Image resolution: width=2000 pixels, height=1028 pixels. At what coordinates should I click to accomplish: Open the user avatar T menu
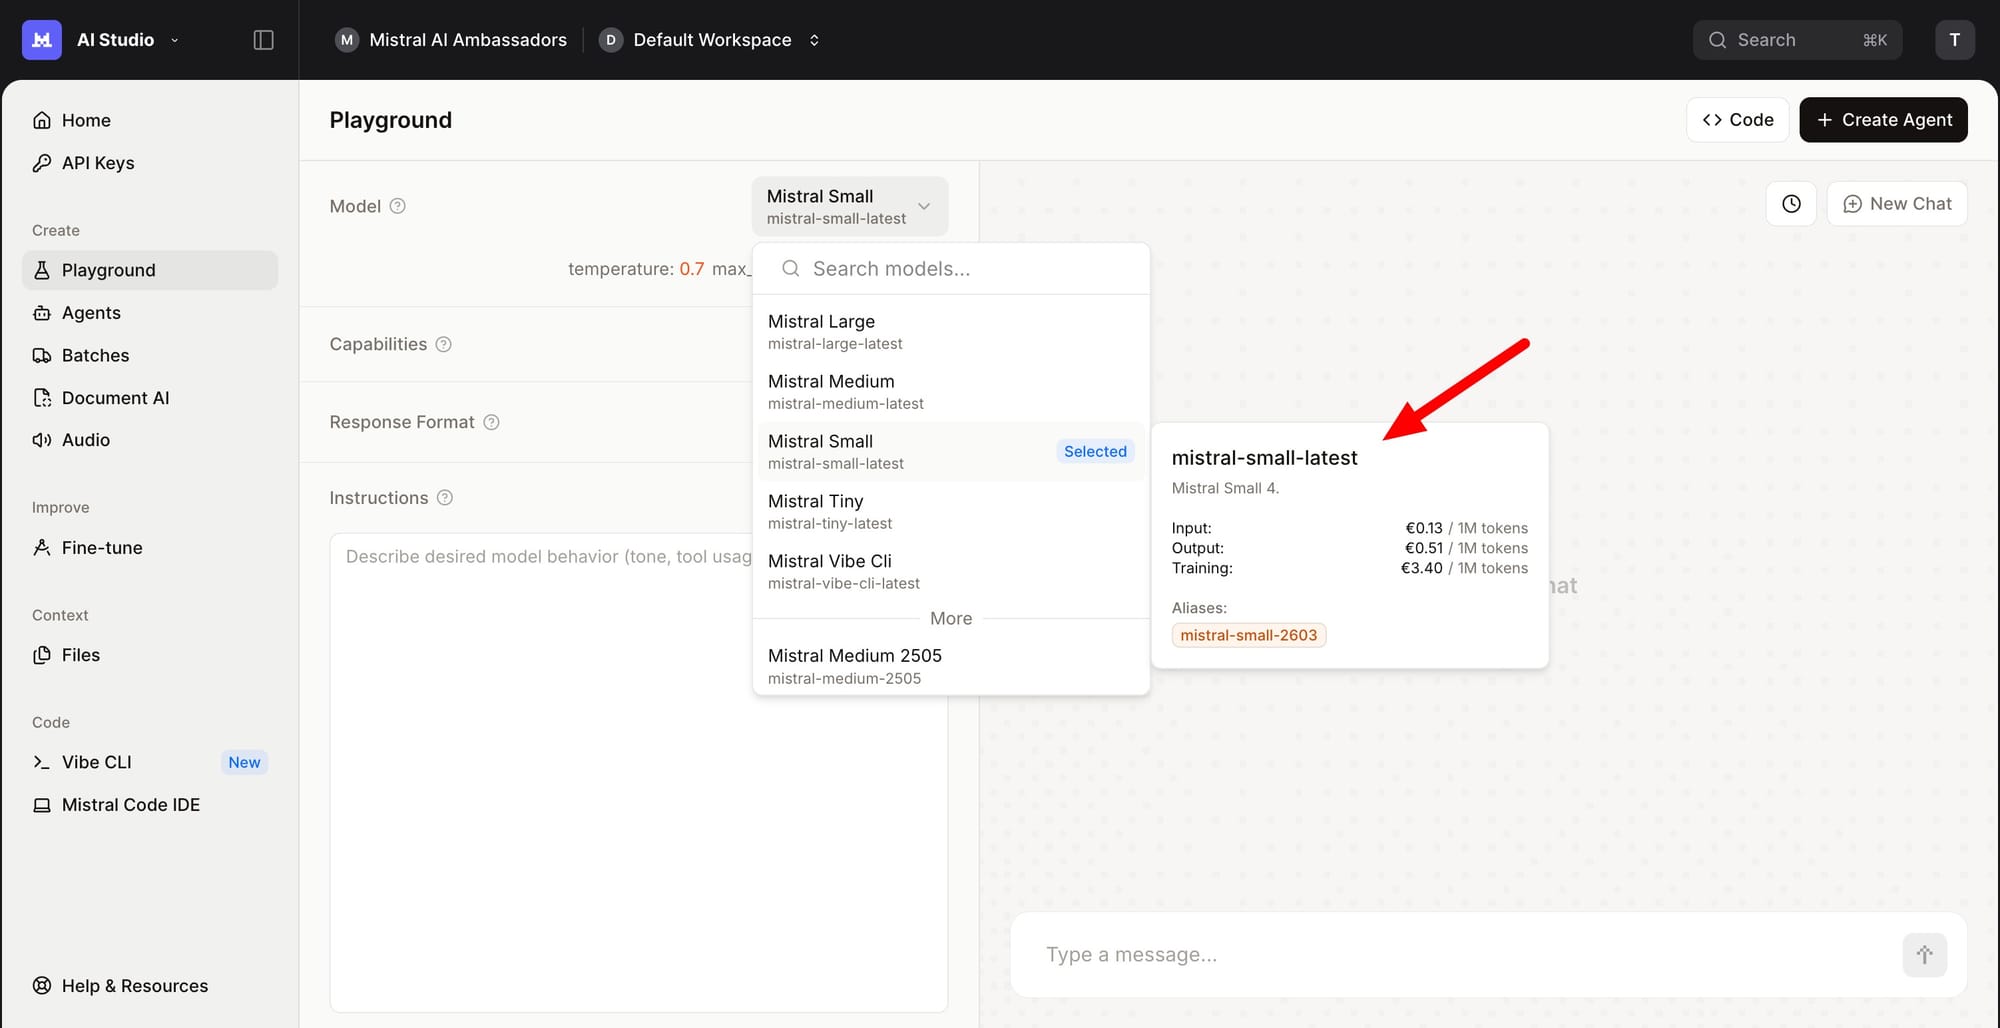click(1954, 40)
